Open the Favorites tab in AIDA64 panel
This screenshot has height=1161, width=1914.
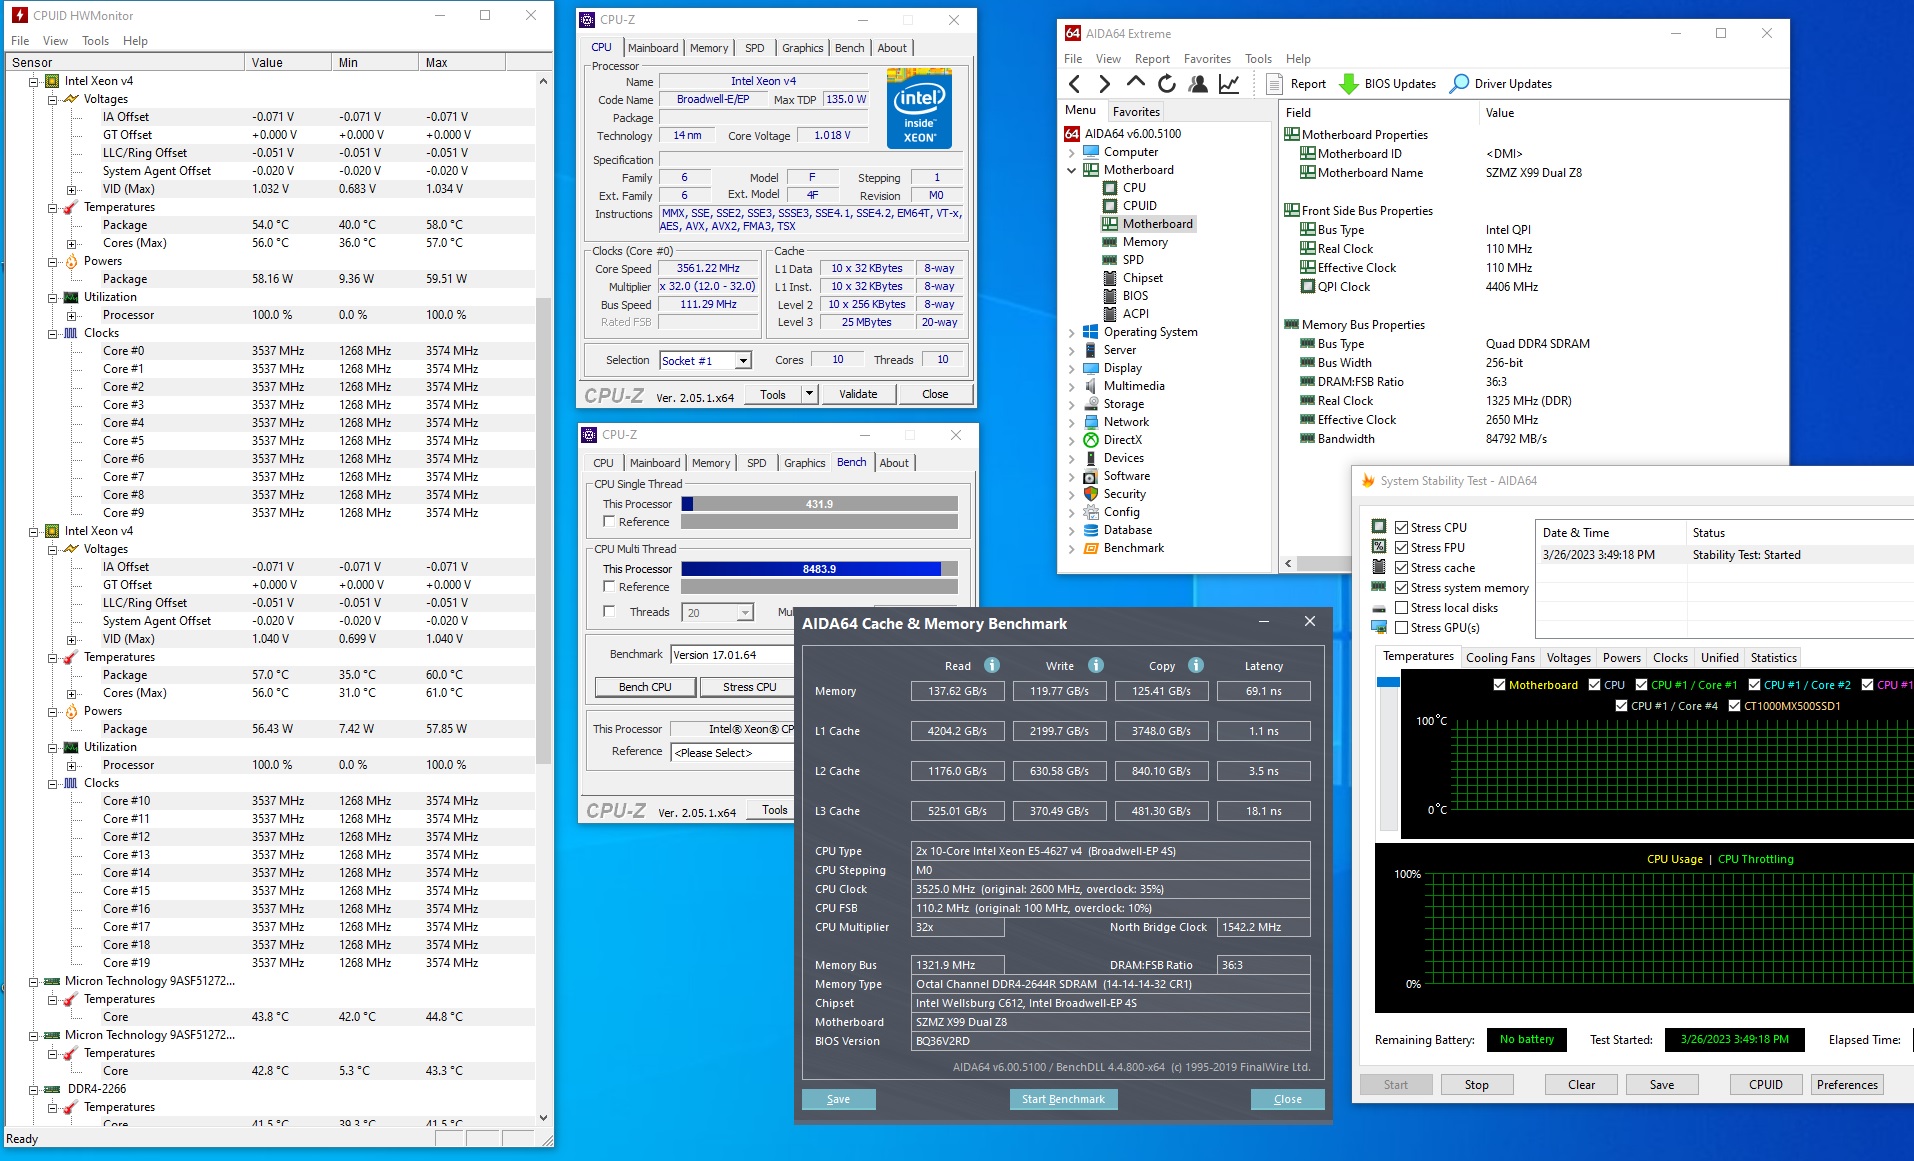[x=1136, y=112]
